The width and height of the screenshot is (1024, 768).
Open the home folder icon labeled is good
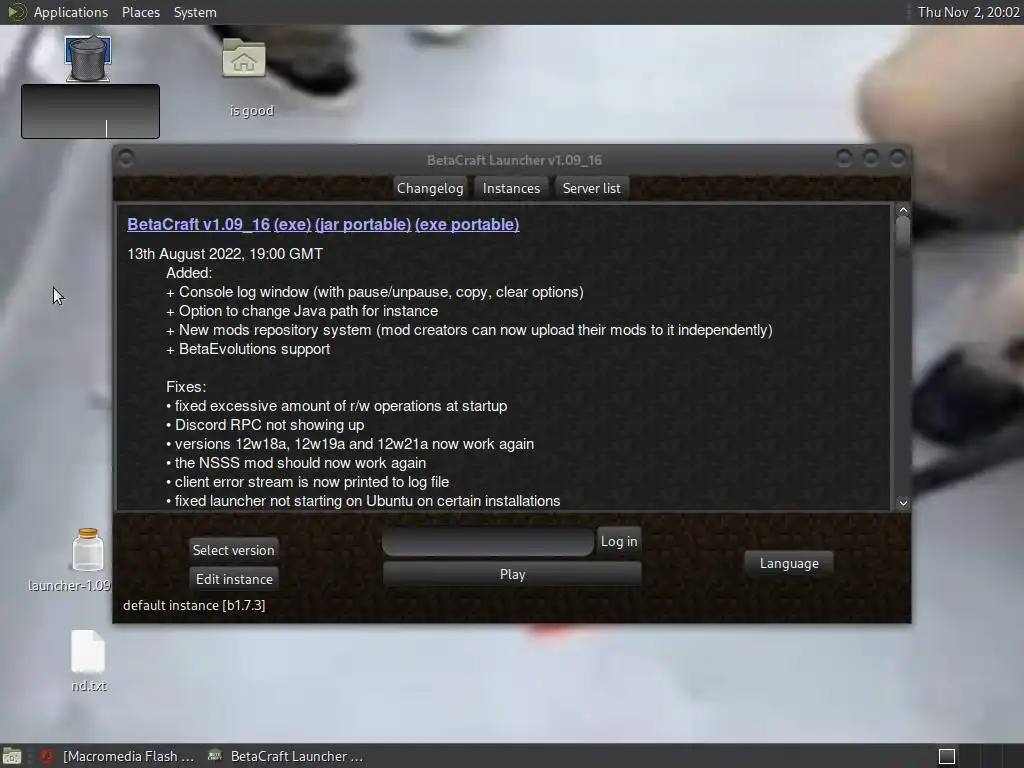[x=244, y=58]
